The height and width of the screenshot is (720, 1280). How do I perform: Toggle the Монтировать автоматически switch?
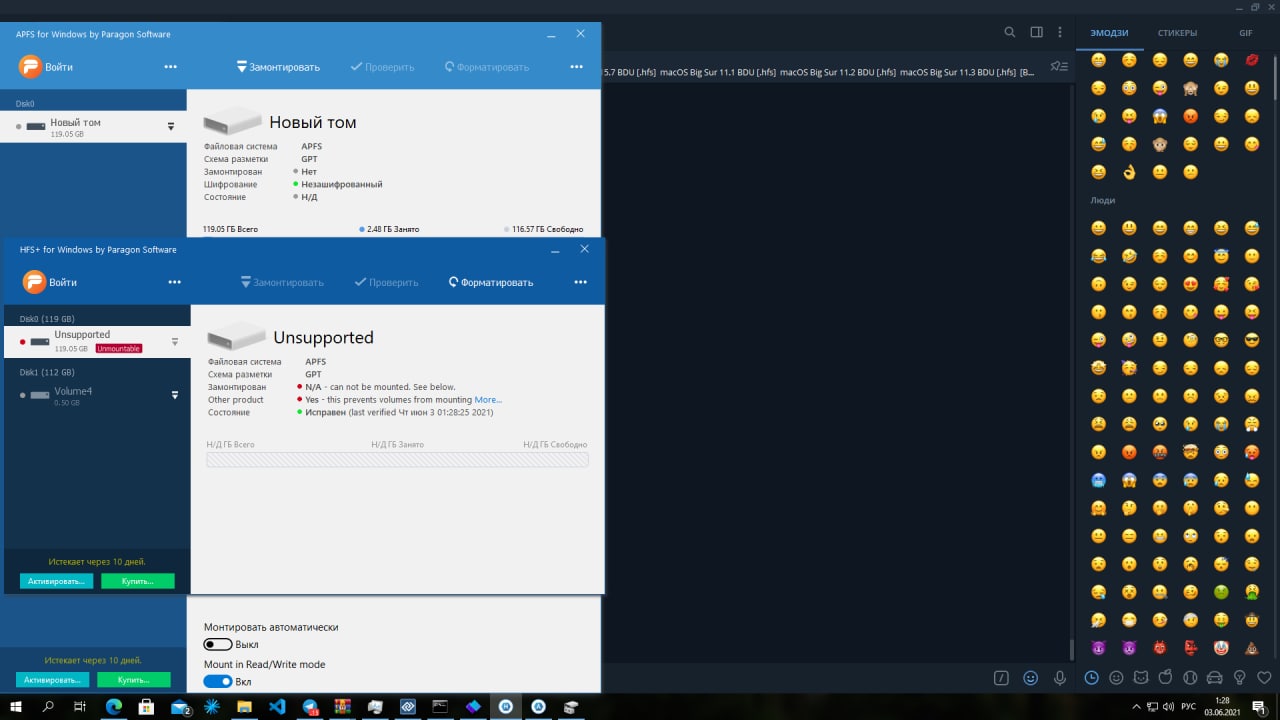[218, 645]
